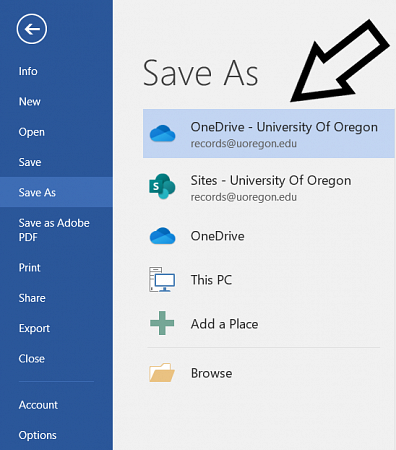The width and height of the screenshot is (396, 450).
Task: Open the Print page
Action: pyautogui.click(x=30, y=267)
